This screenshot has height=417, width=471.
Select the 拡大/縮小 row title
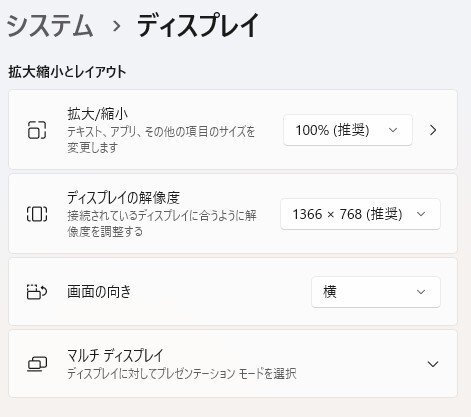coord(98,114)
